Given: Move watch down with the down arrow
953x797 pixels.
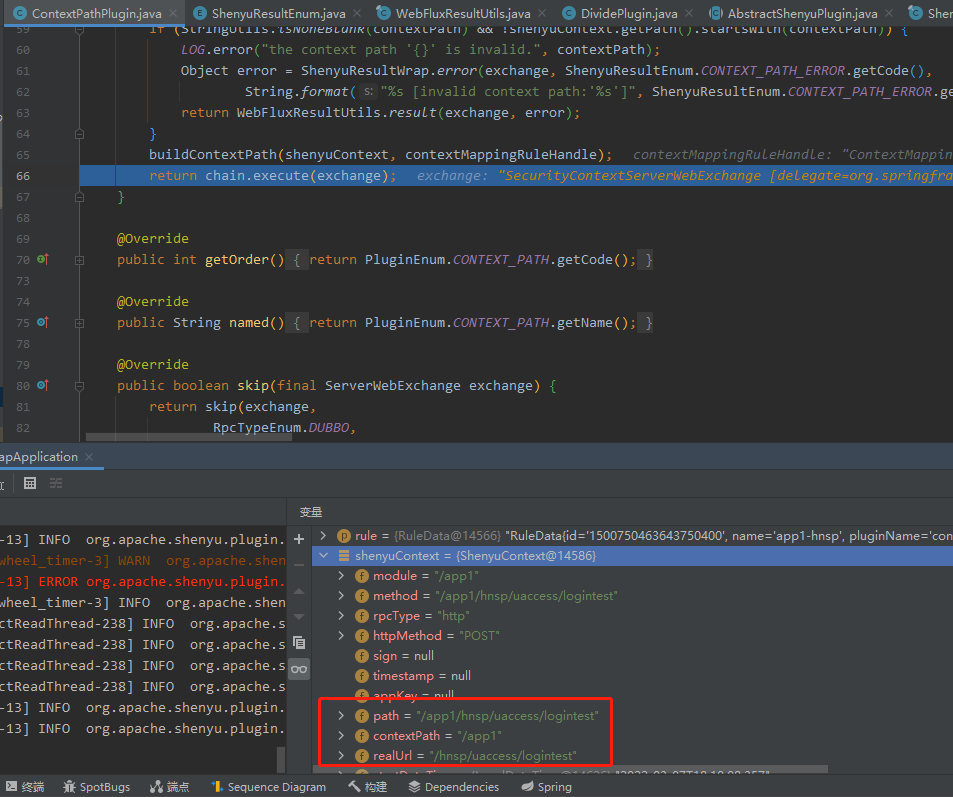Looking at the screenshot, I should pos(299,616).
